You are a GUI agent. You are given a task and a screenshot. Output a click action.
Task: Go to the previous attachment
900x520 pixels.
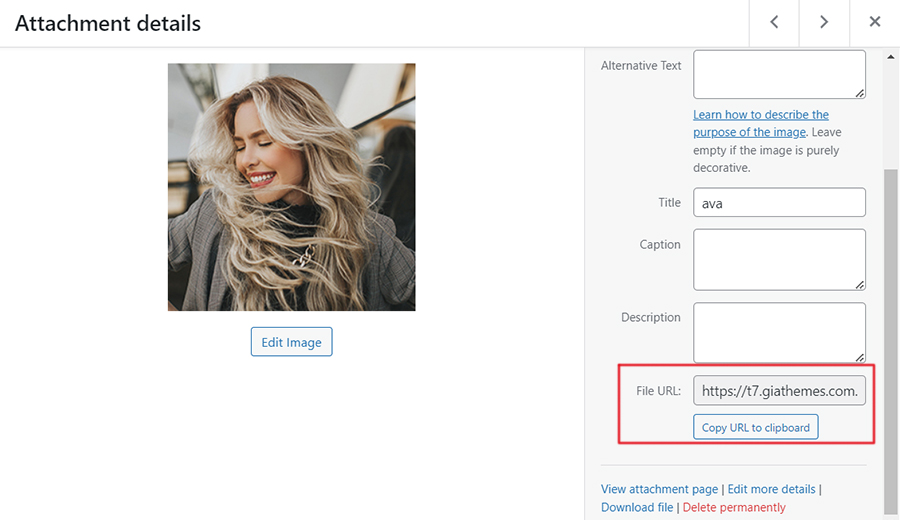[774, 23]
